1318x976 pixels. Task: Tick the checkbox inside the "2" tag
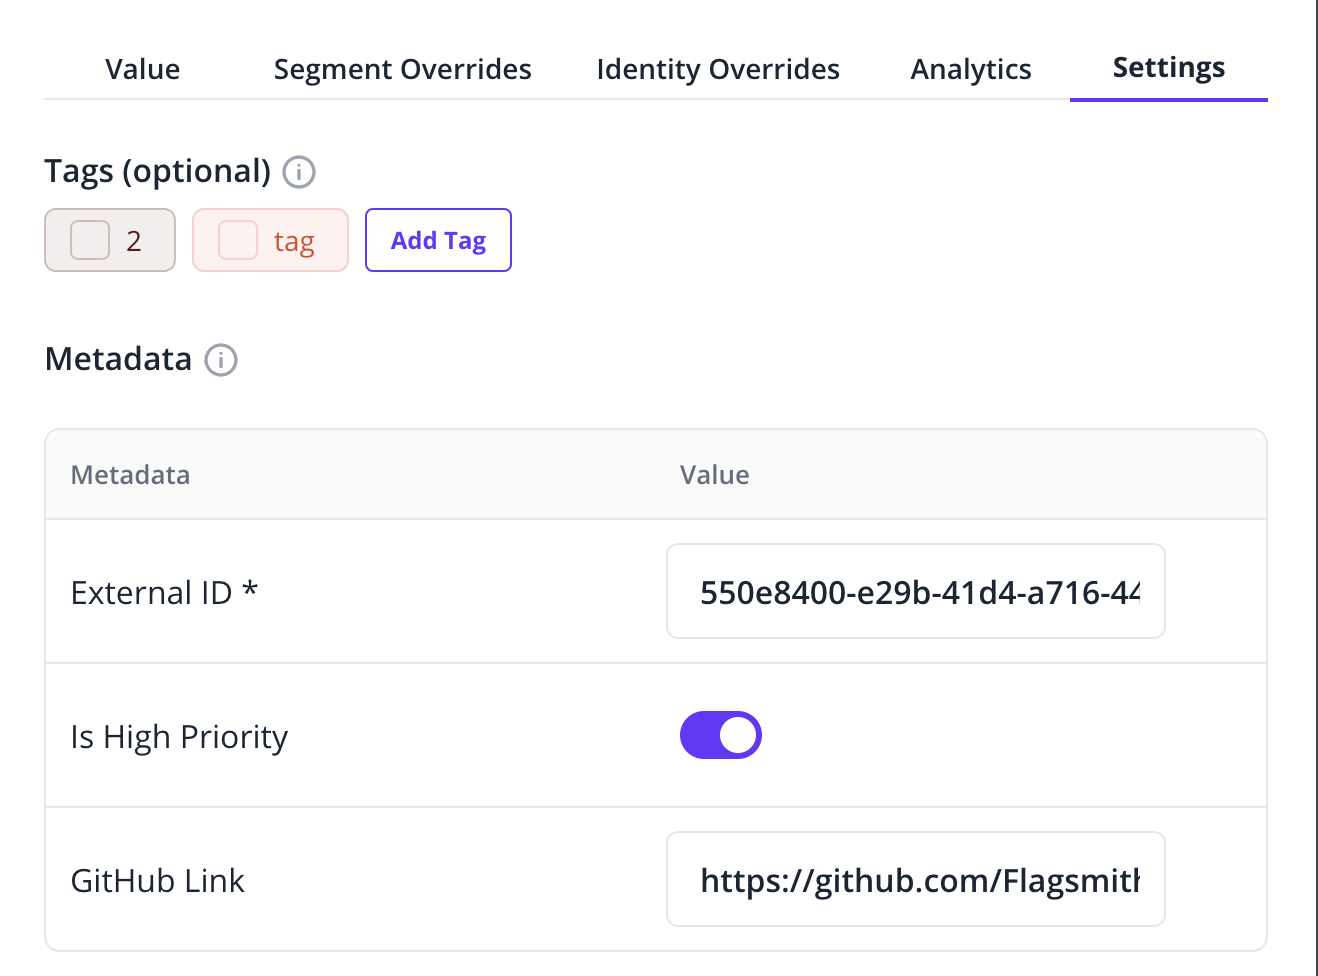(90, 240)
